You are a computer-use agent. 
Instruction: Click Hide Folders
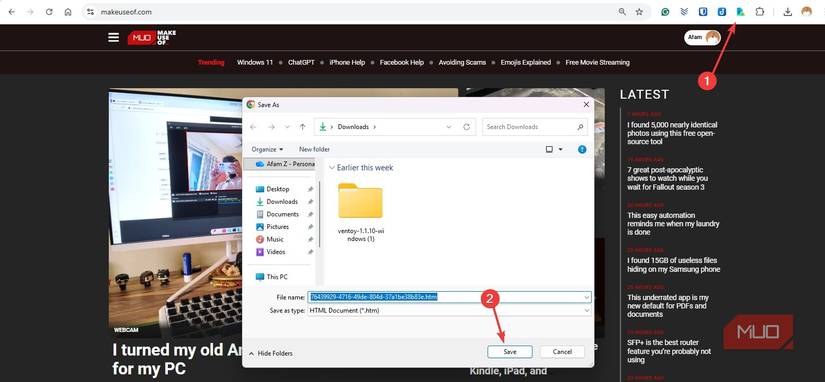point(271,353)
